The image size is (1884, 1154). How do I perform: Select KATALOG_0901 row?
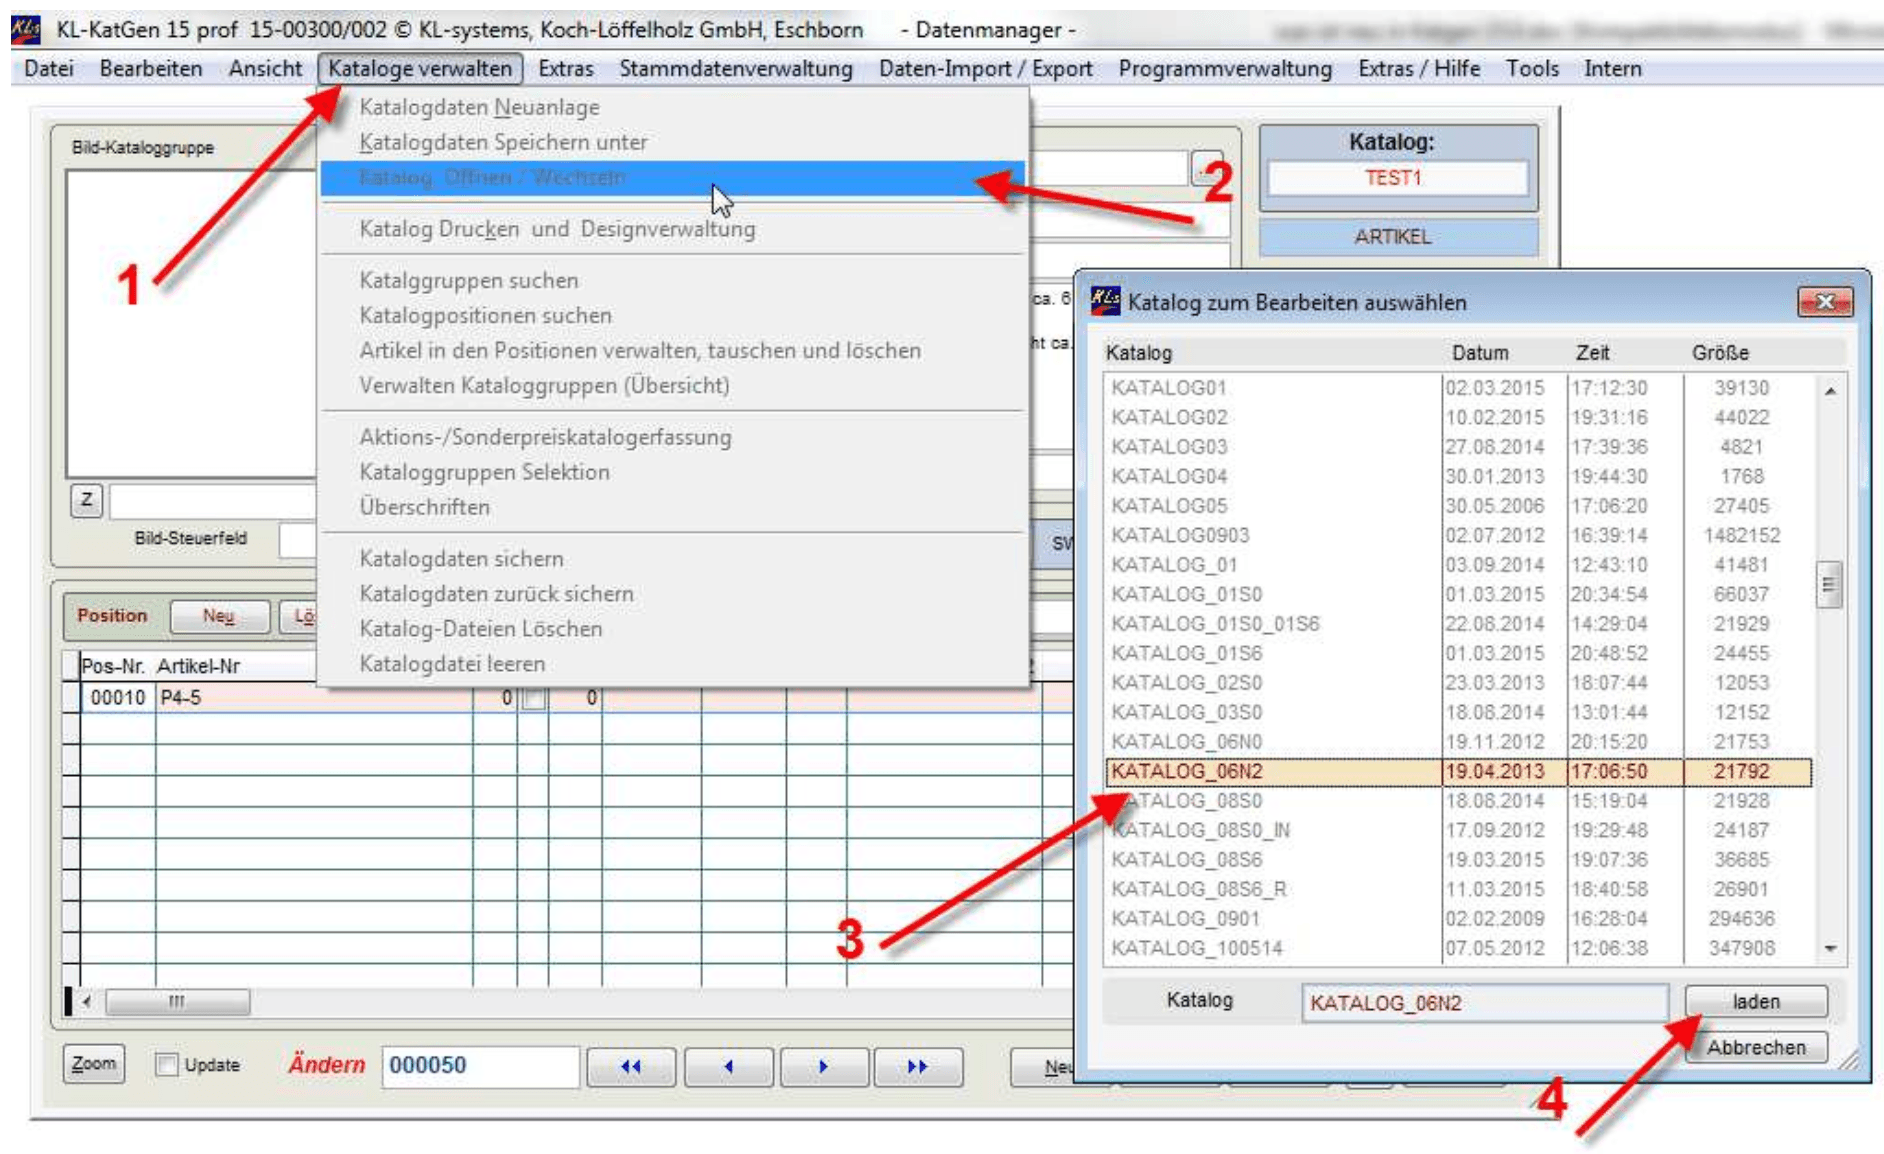pyautogui.click(x=1458, y=919)
